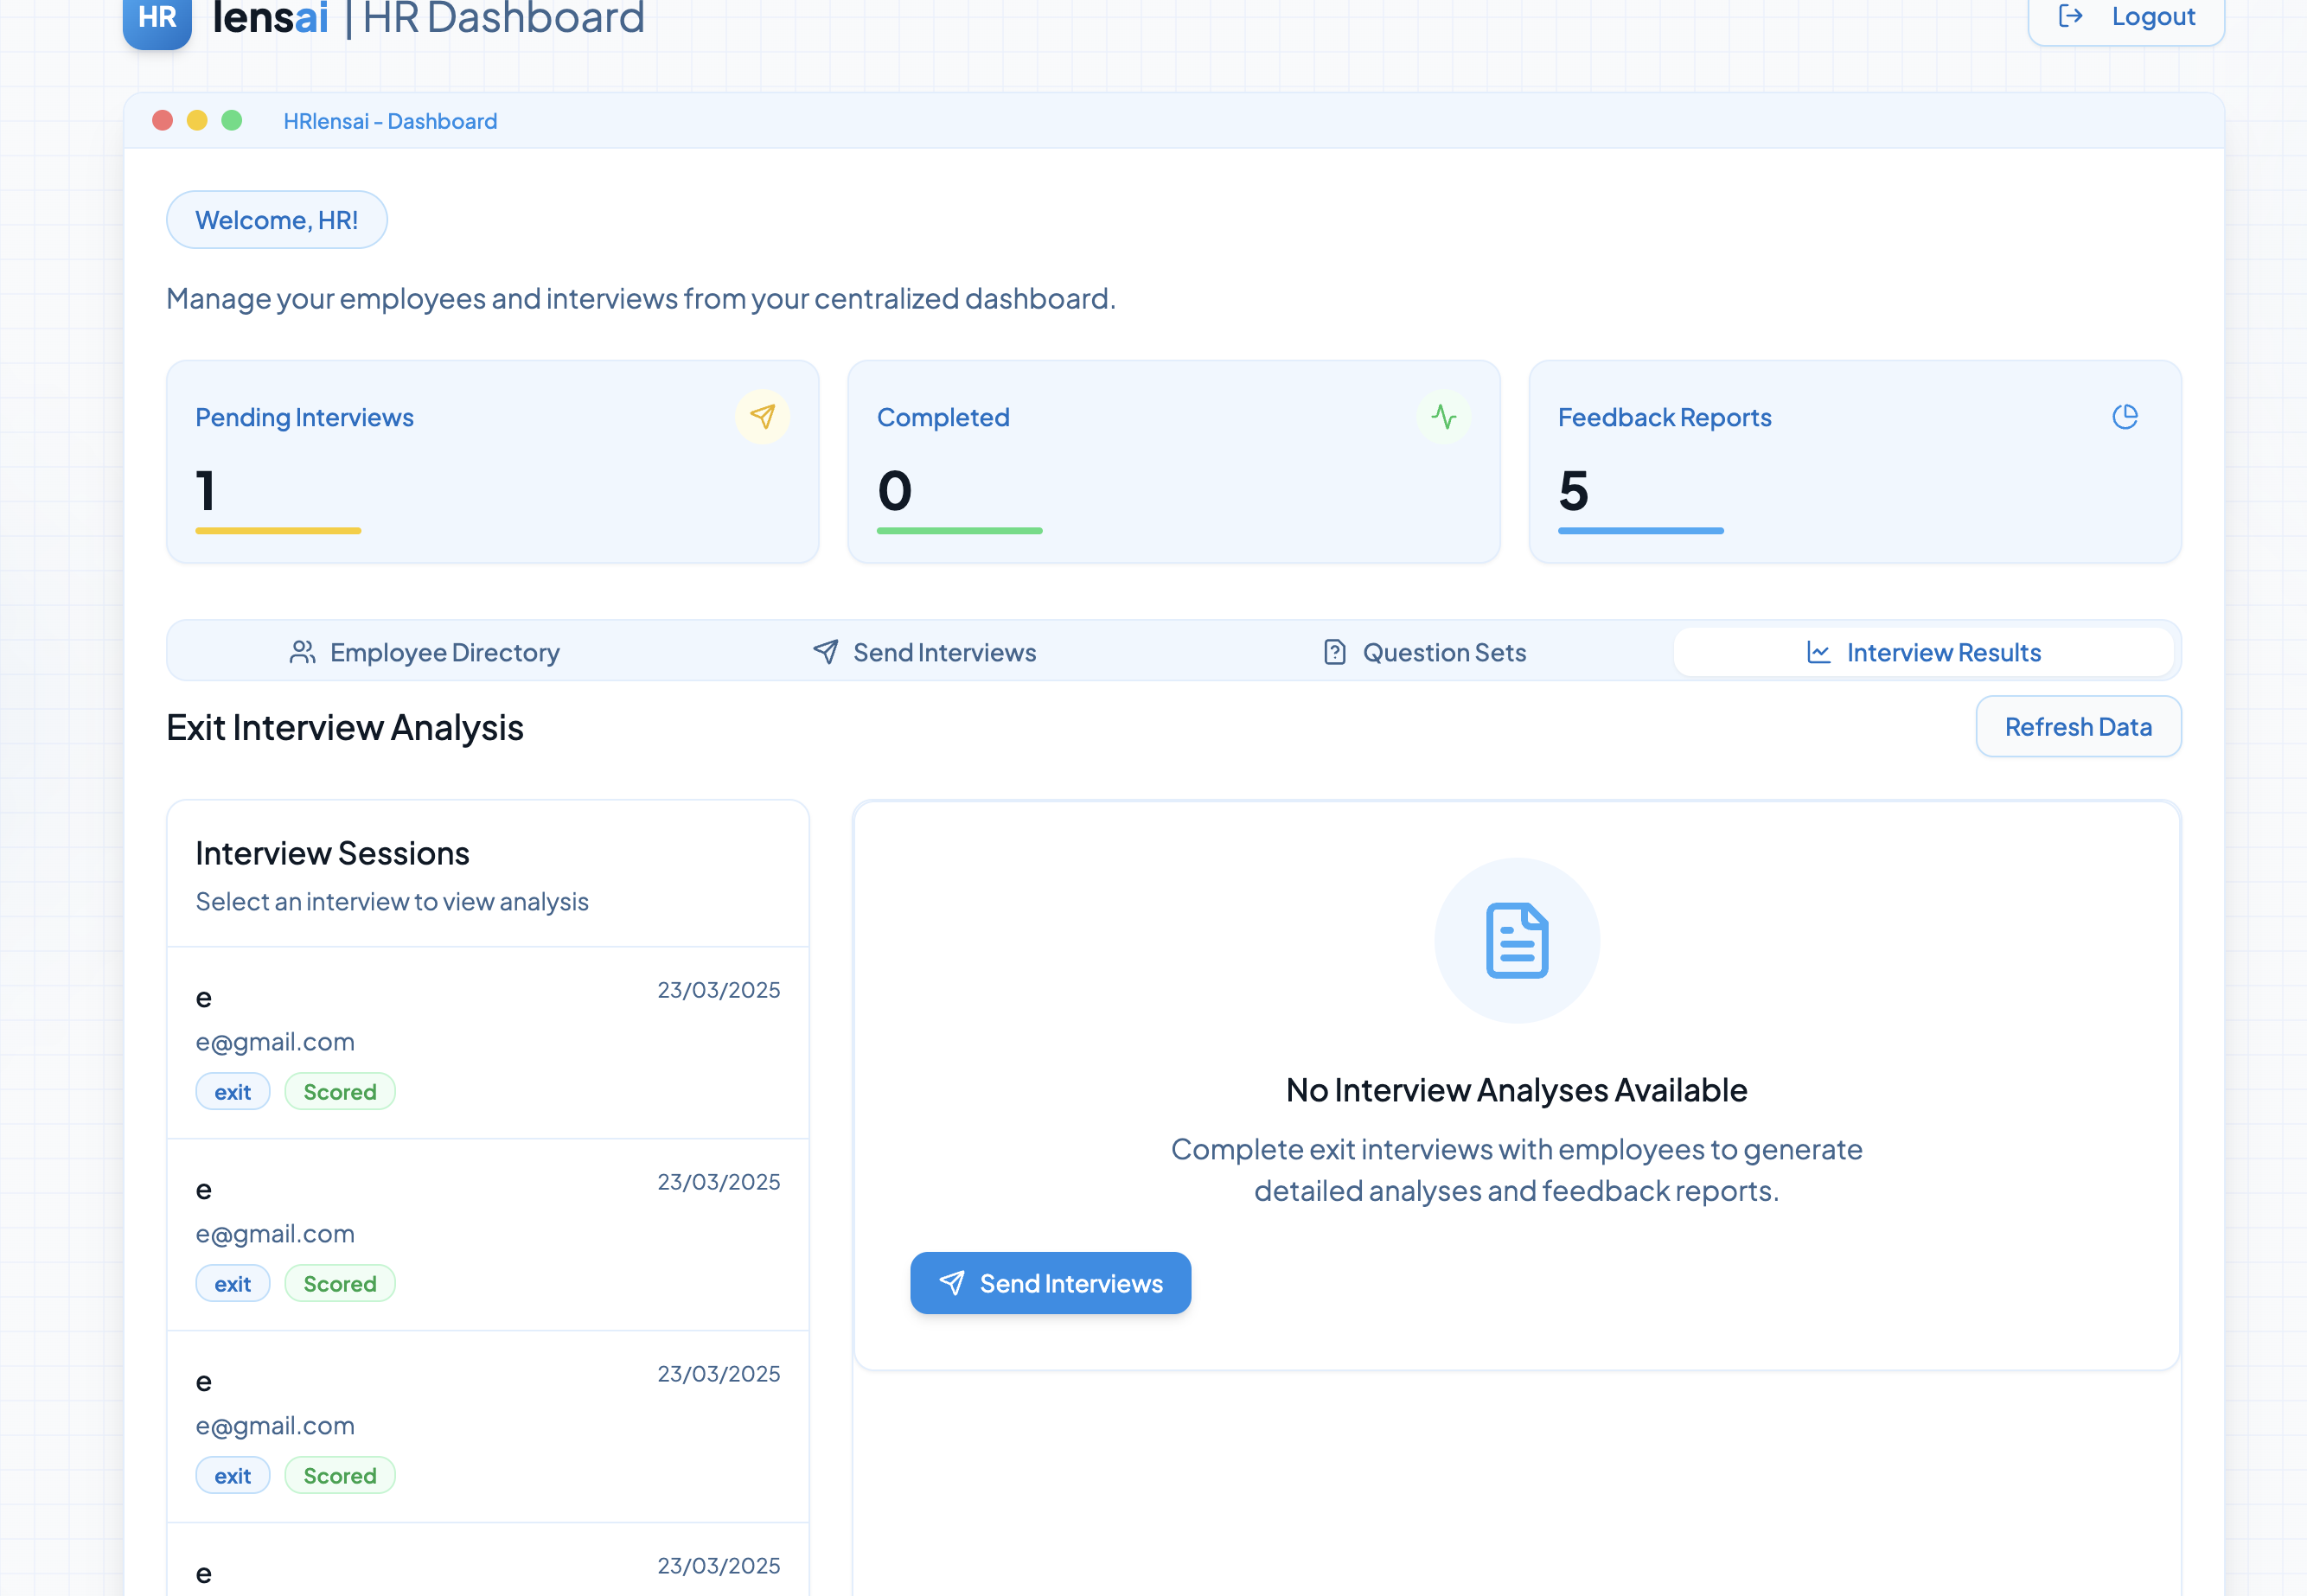Click the Pending Interviews count 1
This screenshot has width=2307, height=1596.
tap(205, 490)
